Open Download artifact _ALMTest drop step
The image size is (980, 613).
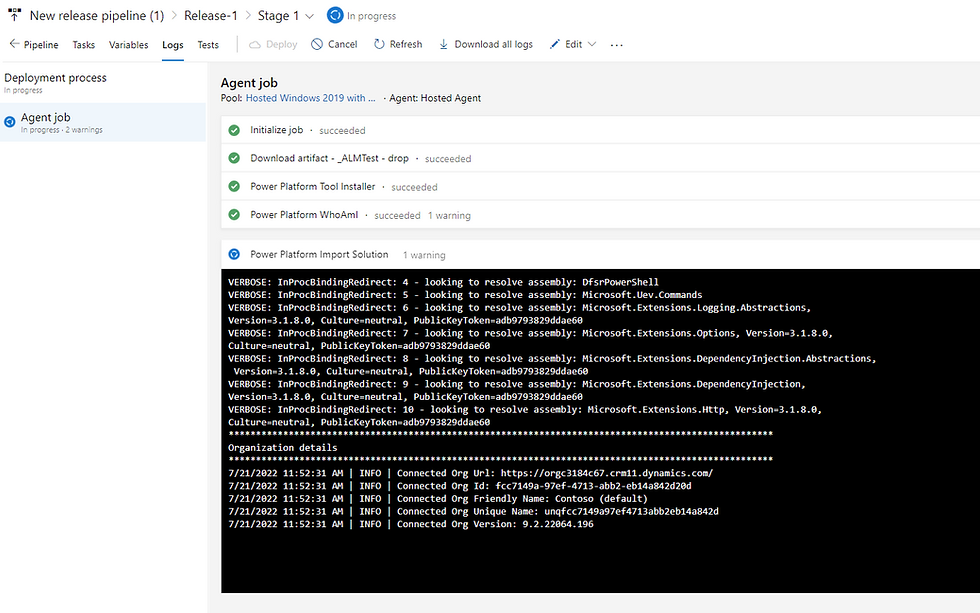point(600,158)
